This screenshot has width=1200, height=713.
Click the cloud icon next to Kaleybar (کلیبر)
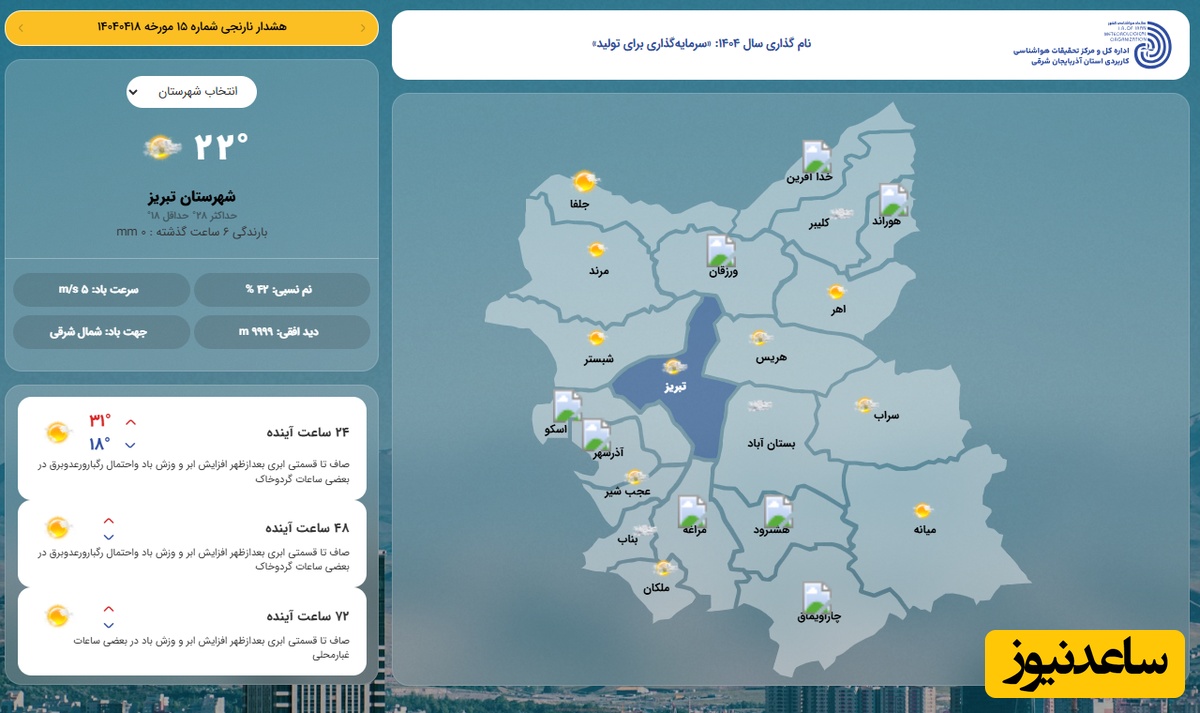tap(842, 213)
